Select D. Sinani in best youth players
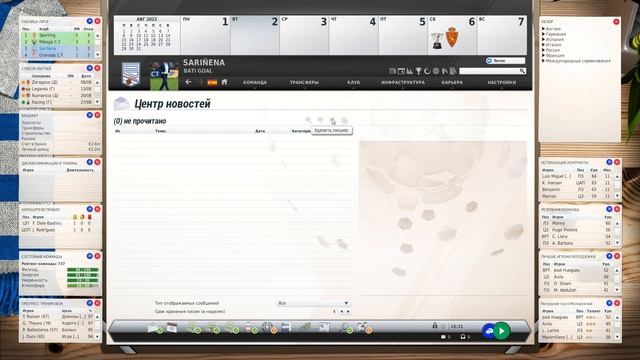The image size is (640, 360). point(577,283)
